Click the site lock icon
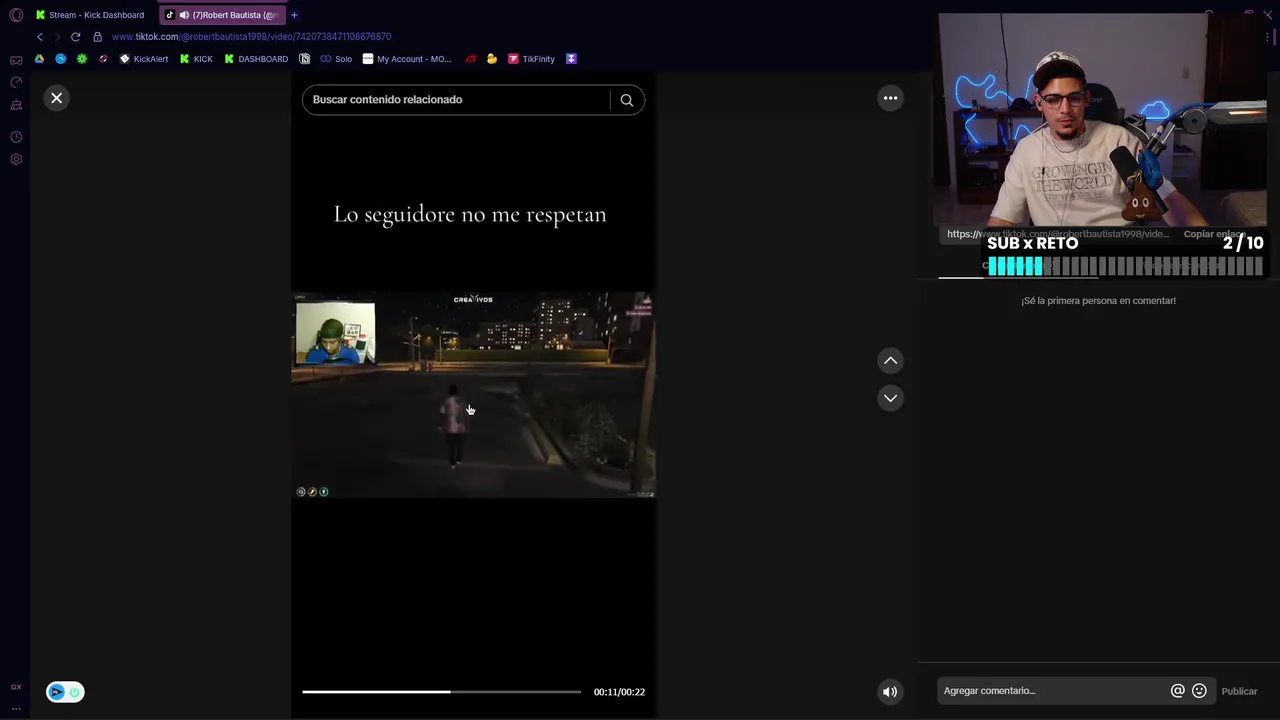Image resolution: width=1280 pixels, height=720 pixels. (x=97, y=37)
